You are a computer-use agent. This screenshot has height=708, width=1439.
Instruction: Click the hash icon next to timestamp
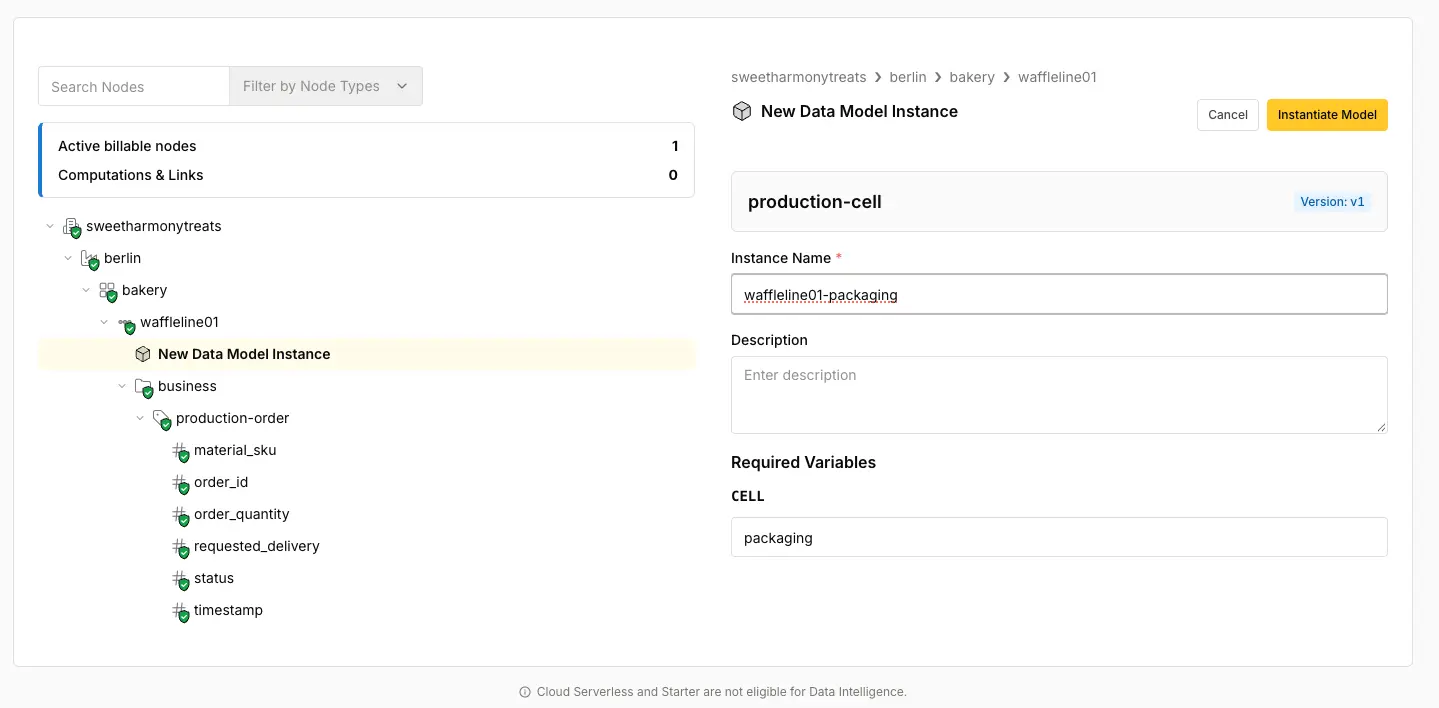pyautogui.click(x=179, y=611)
